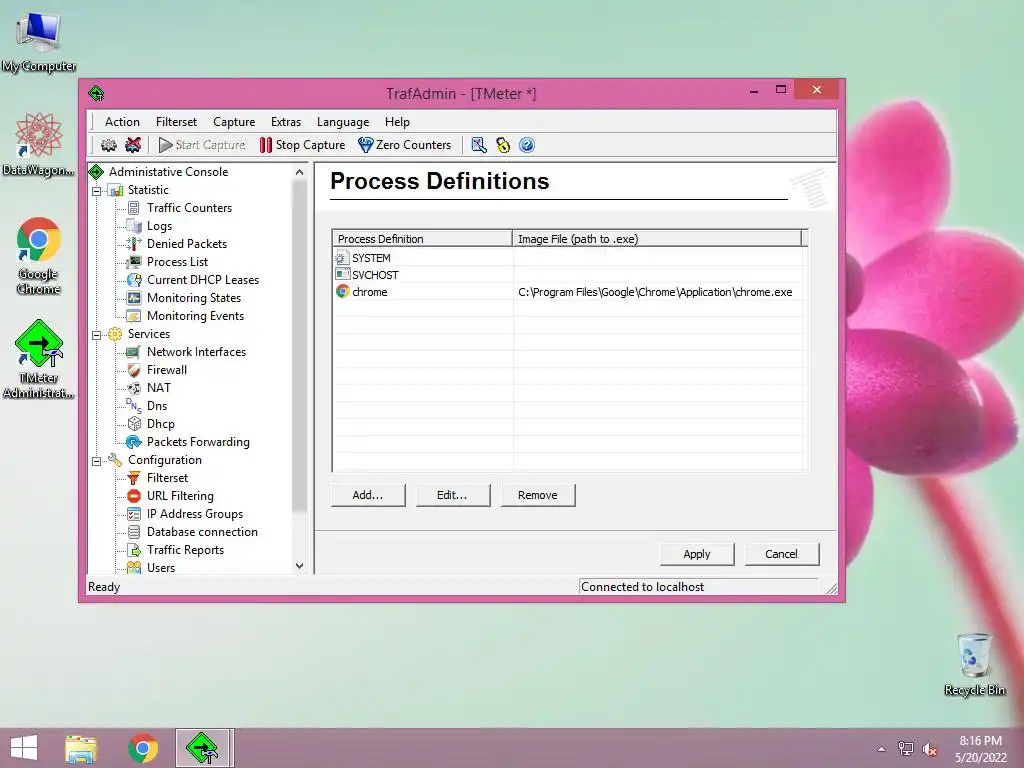Click the Image File column header
This screenshot has width=1024, height=768.
pyautogui.click(x=656, y=238)
